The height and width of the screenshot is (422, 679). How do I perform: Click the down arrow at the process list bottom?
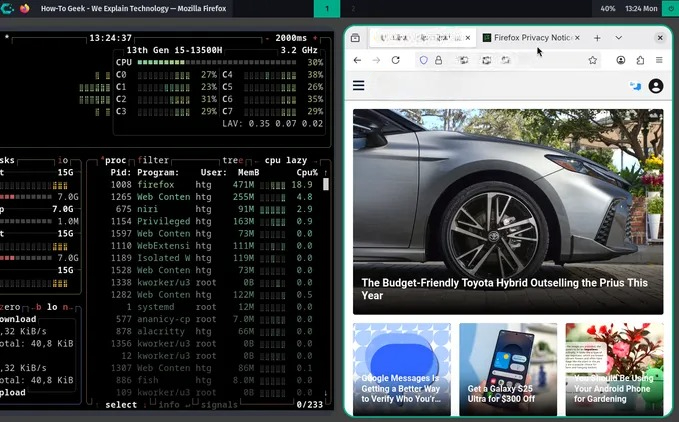[326, 393]
